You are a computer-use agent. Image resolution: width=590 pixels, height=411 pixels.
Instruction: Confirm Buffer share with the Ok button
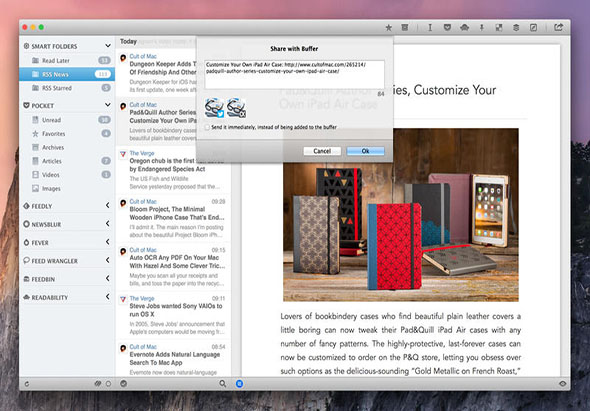365,151
